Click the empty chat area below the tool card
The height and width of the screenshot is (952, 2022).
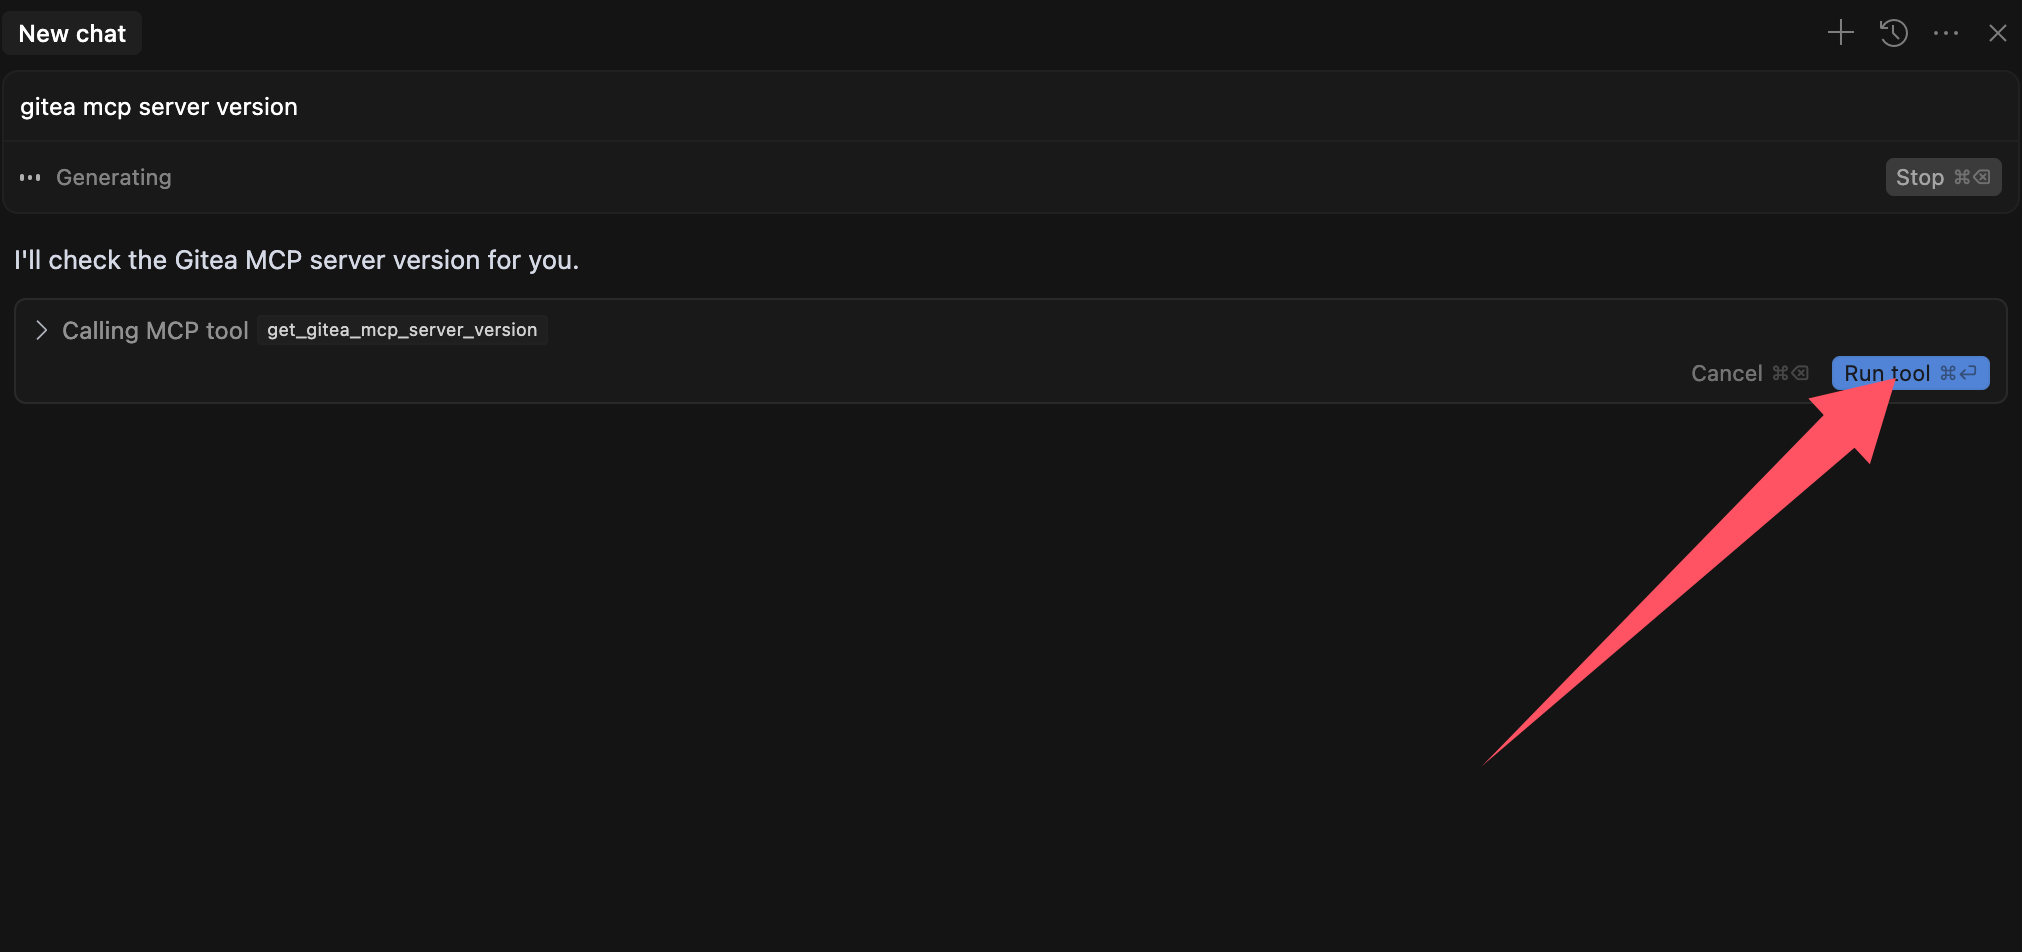[800, 650]
